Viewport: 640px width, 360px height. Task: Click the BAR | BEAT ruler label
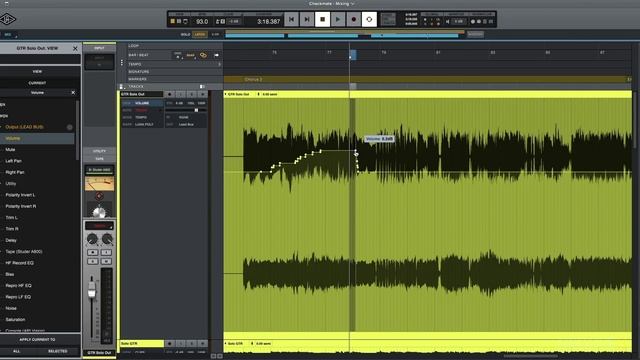click(x=138, y=55)
